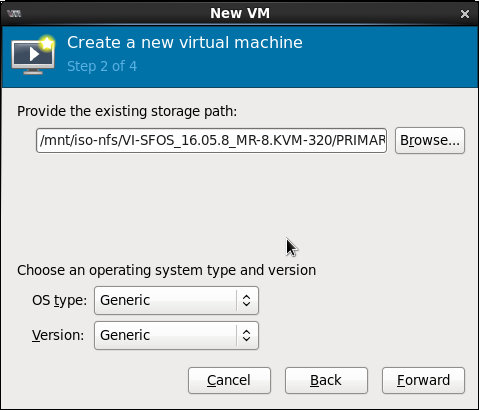Click 'Provide the existing storage path:' label
Image resolution: width=479 pixels, height=410 pixels.
click(x=127, y=111)
